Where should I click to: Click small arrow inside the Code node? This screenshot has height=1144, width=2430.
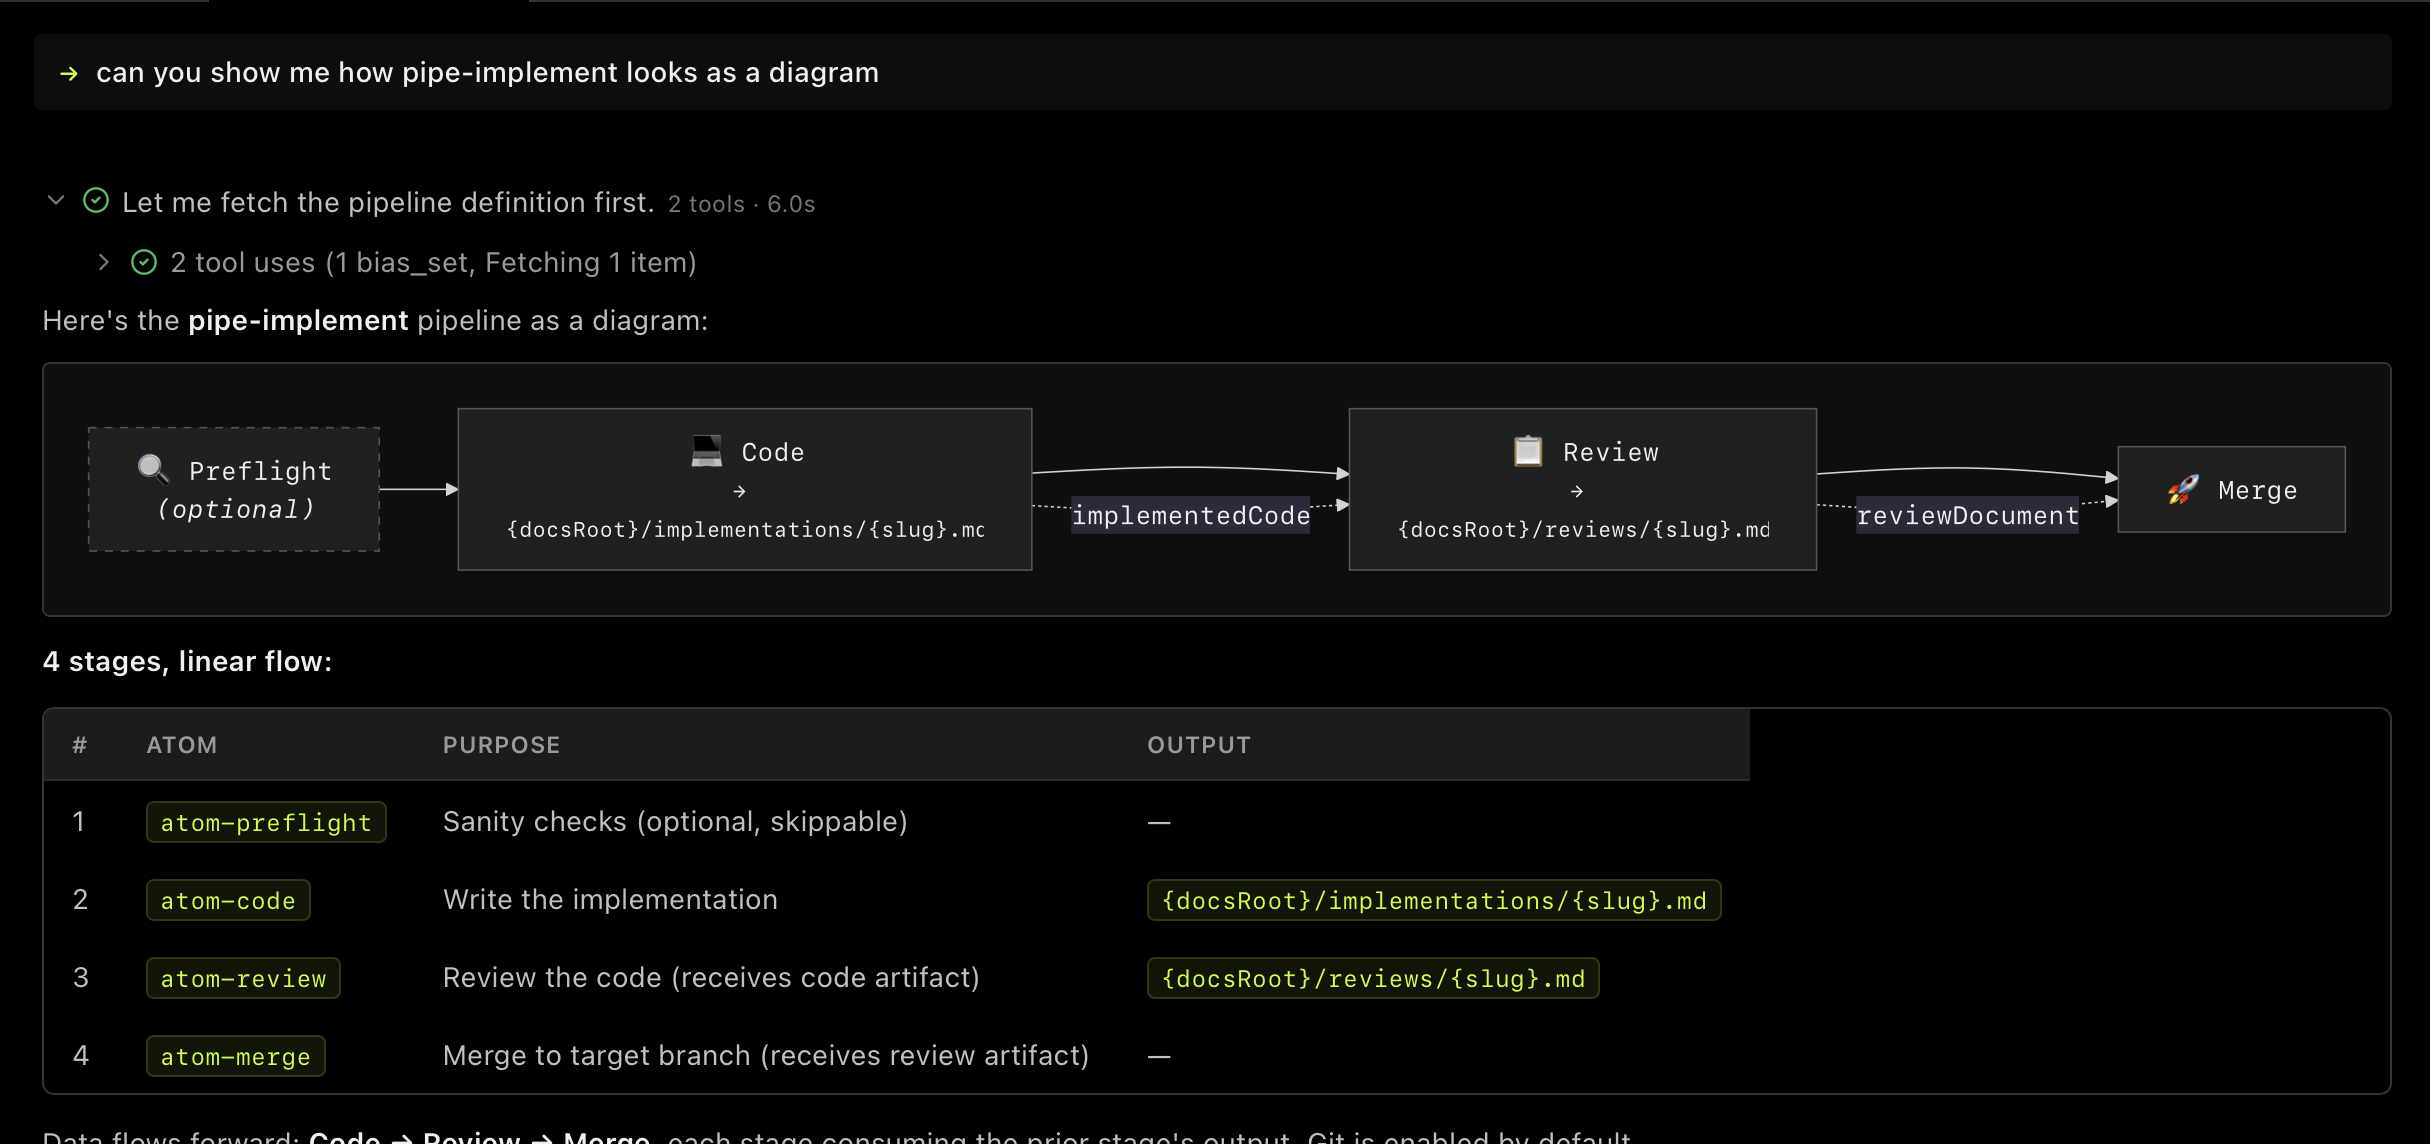739,491
